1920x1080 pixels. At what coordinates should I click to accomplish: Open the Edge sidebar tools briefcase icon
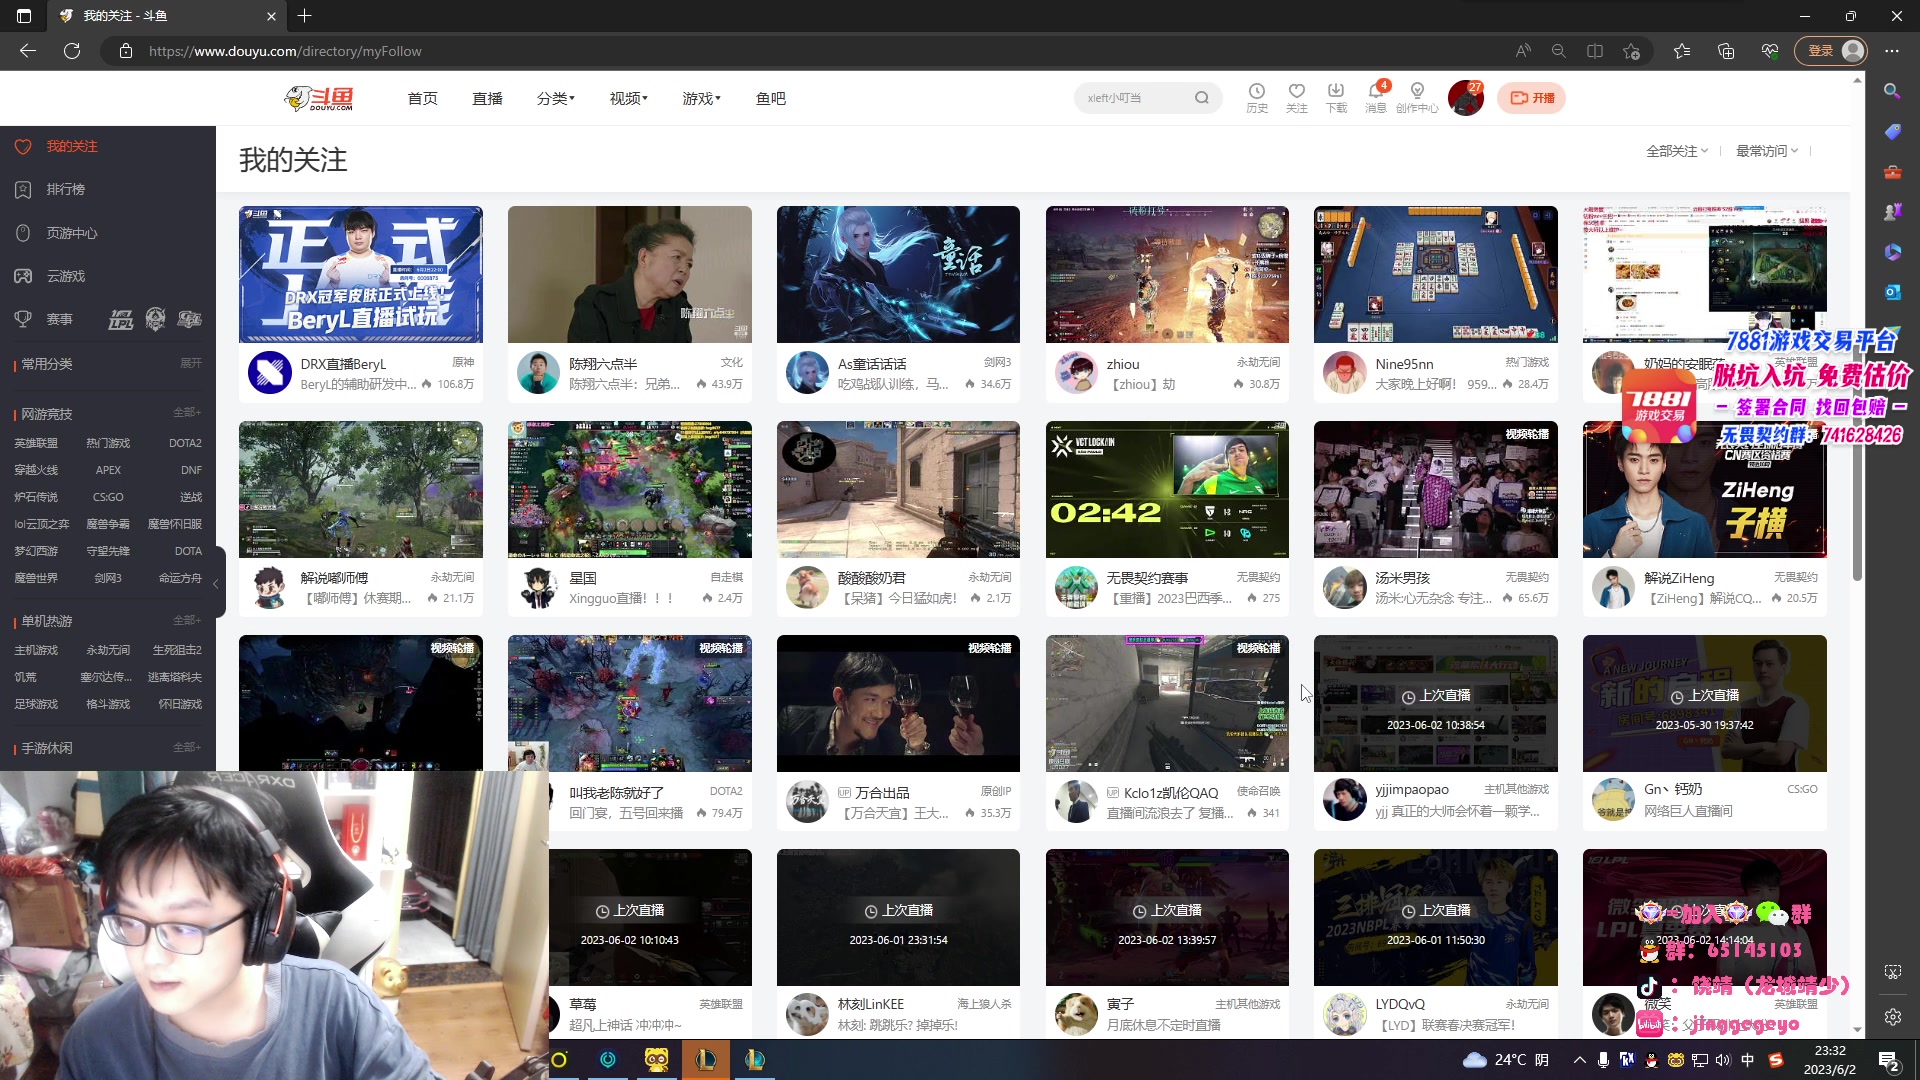tap(1892, 172)
